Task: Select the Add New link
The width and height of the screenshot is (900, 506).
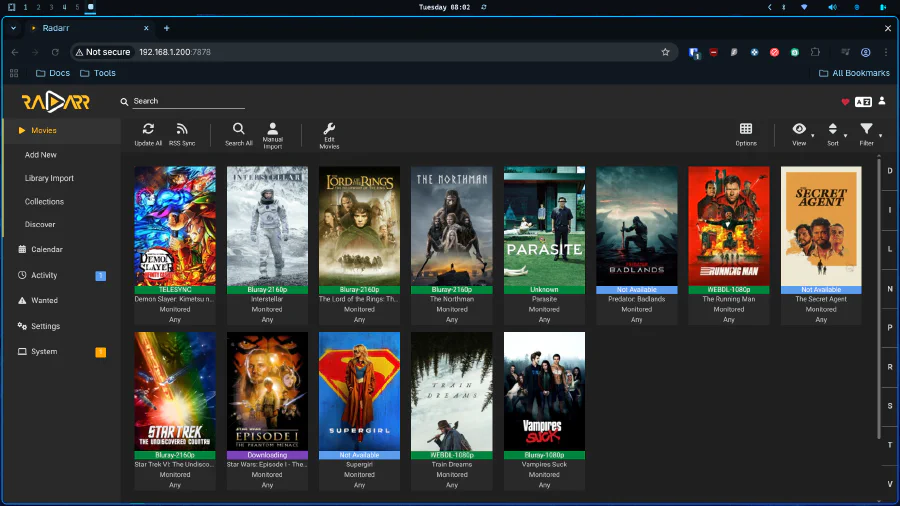Action: coord(41,155)
